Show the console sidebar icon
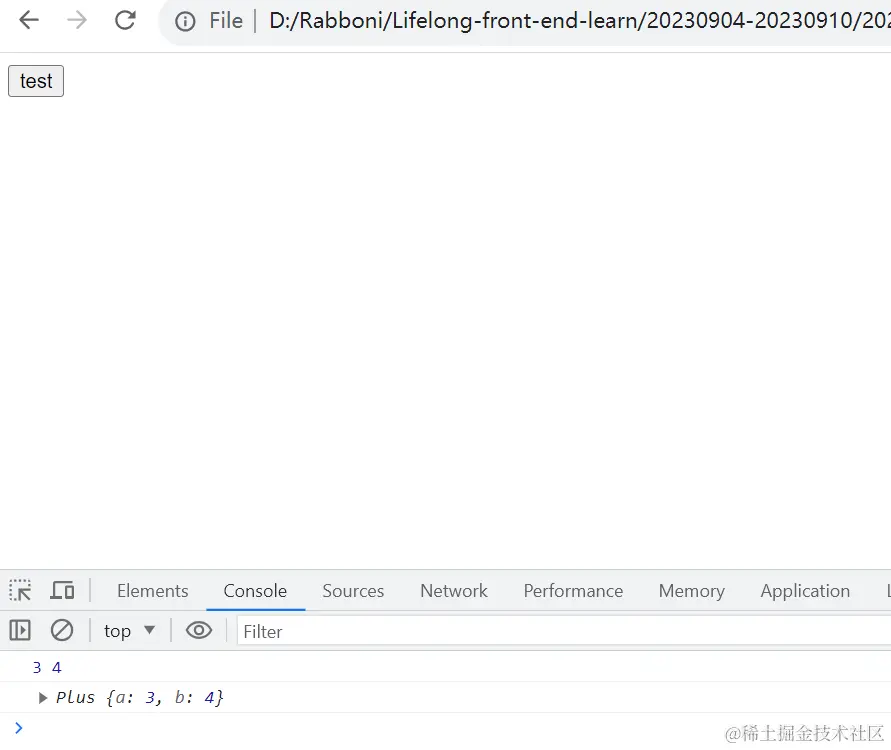 tap(20, 630)
